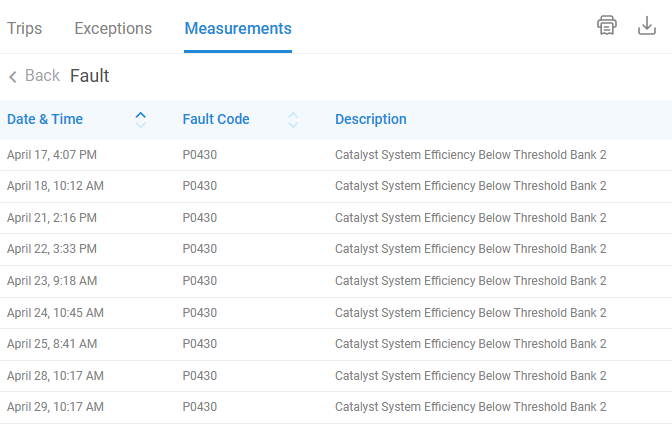Image resolution: width=672 pixels, height=429 pixels.
Task: Download the fault data
Action: [x=647, y=25]
